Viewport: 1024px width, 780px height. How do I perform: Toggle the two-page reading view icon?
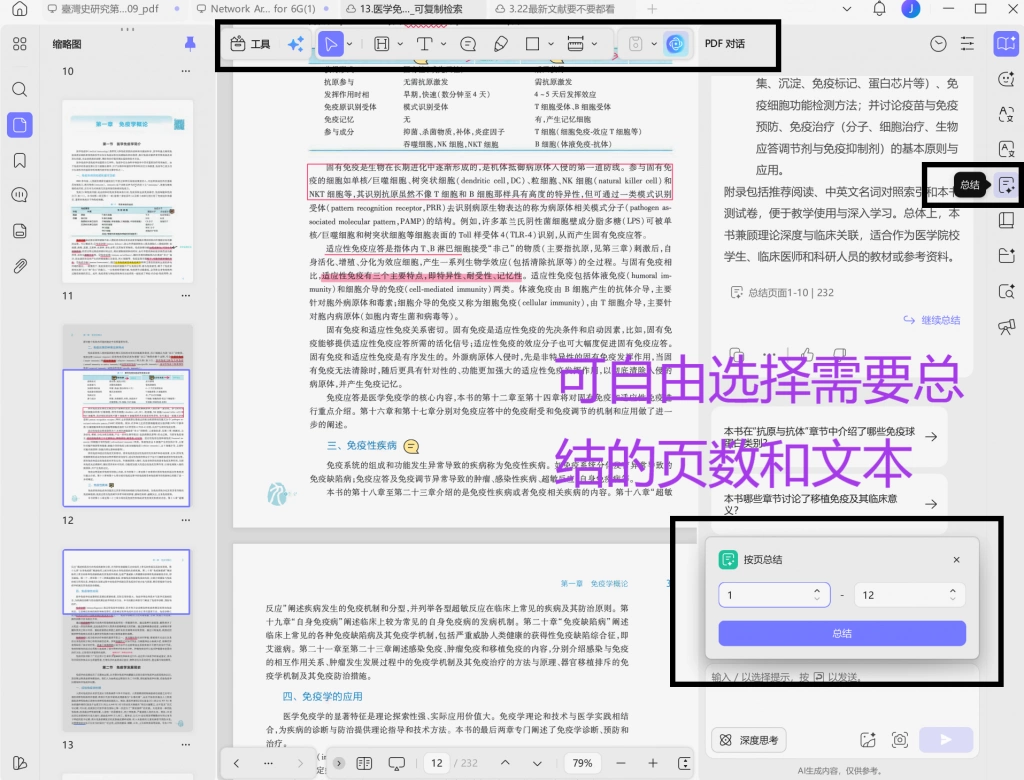364,763
